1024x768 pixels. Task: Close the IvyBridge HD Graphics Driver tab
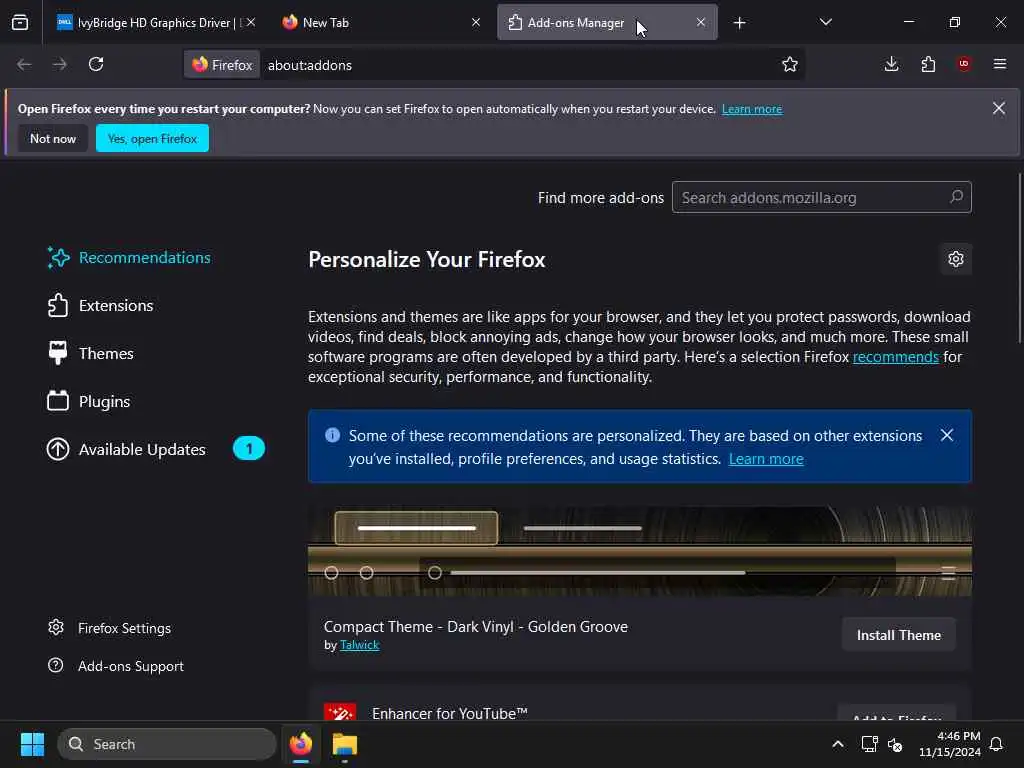251,22
